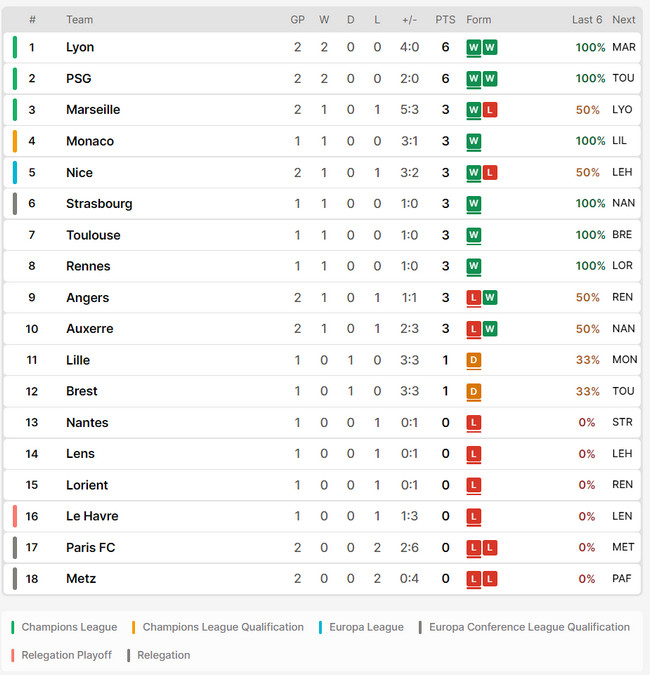
Task: Click Le Havre's next opponent LEN
Action: [622, 516]
